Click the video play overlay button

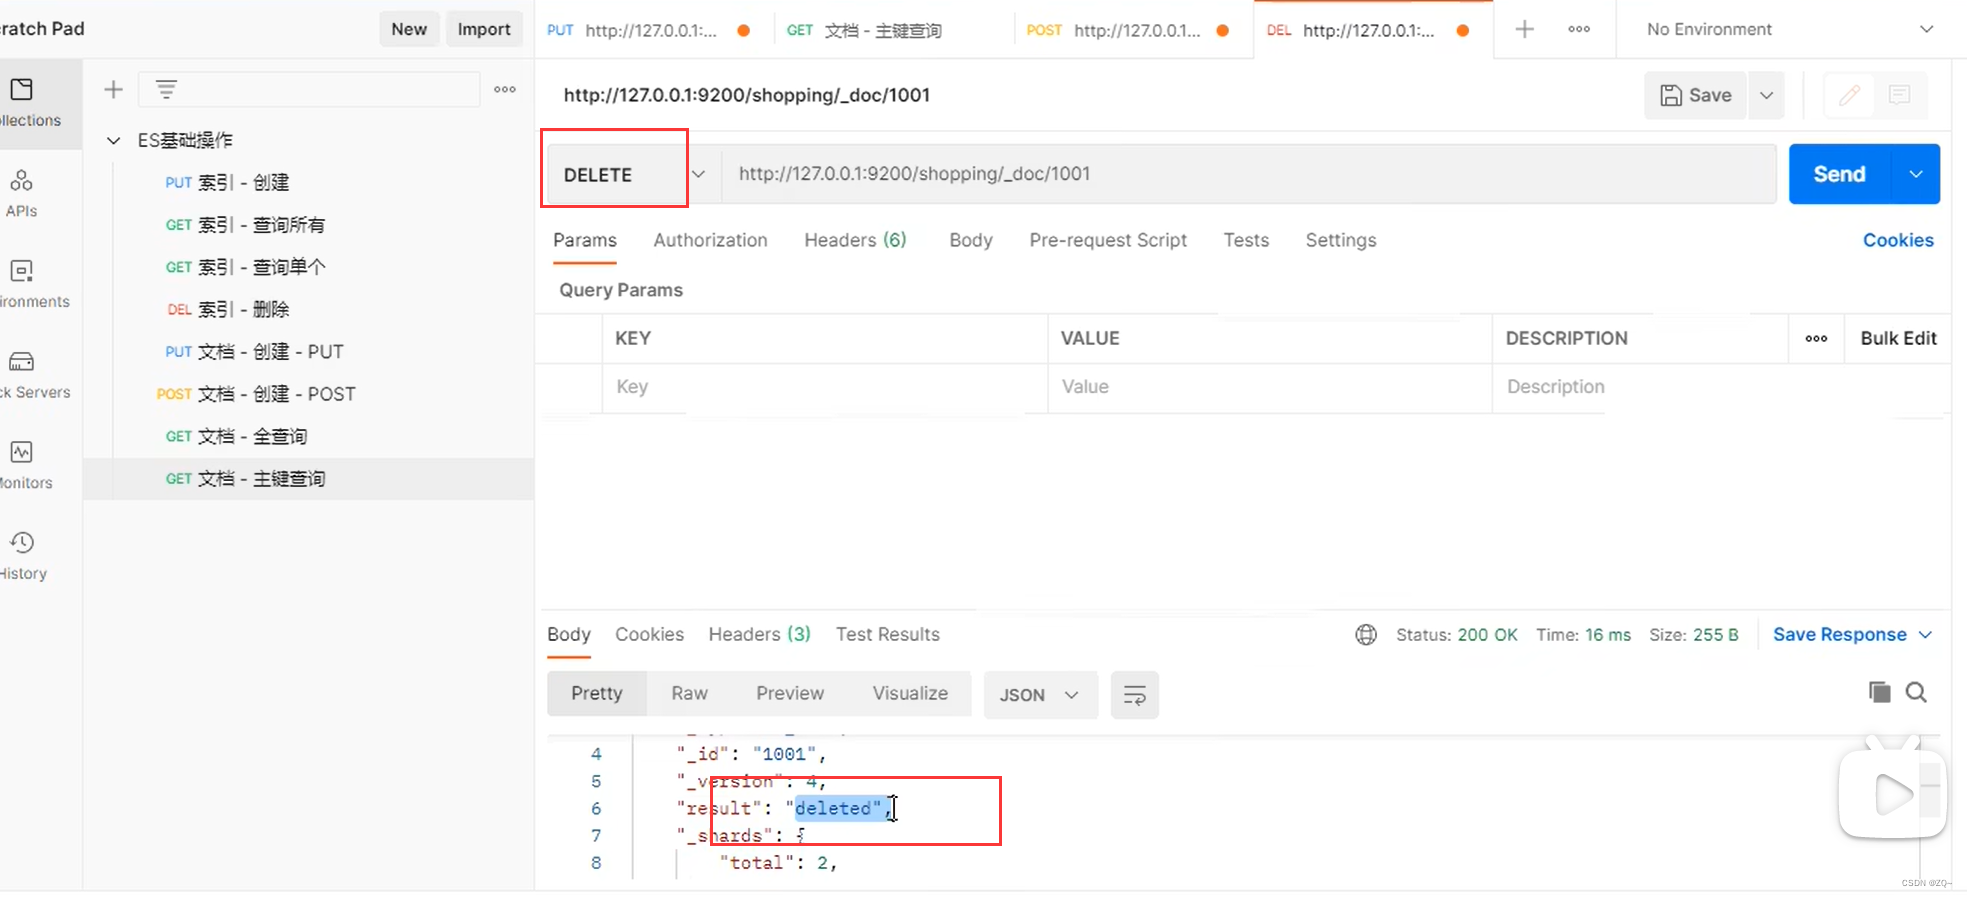[x=1893, y=795]
